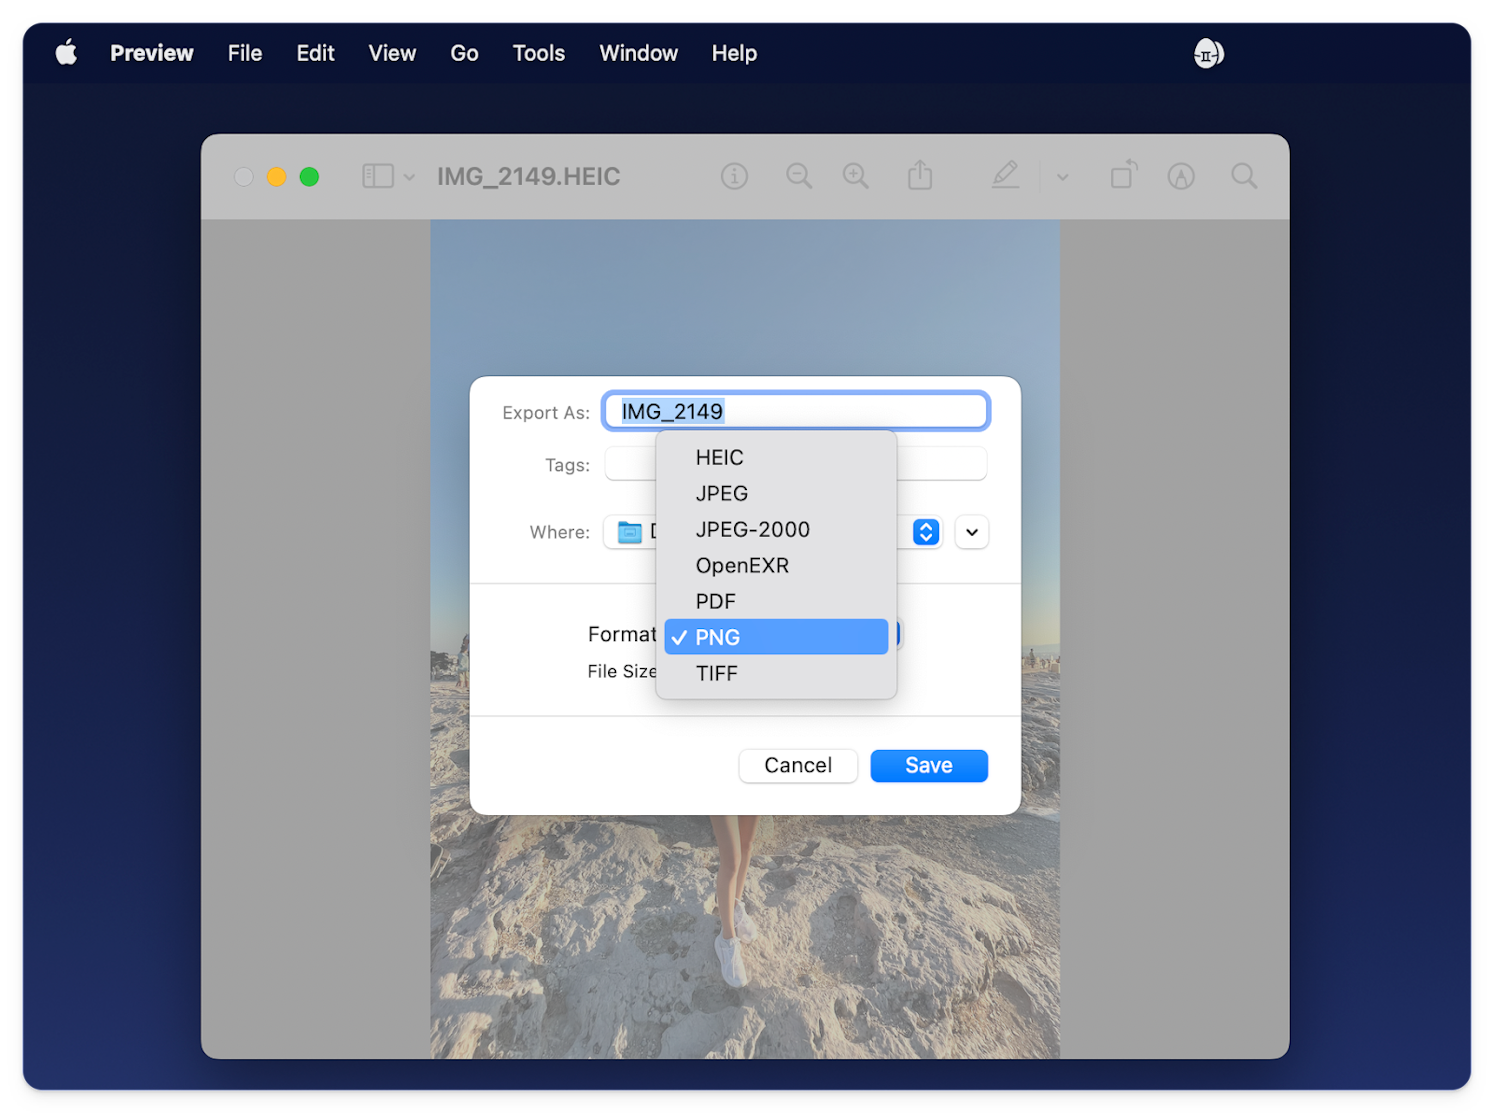This screenshot has height=1113, width=1494.
Task: Open the Search icon in toolbar
Action: coord(1243,176)
